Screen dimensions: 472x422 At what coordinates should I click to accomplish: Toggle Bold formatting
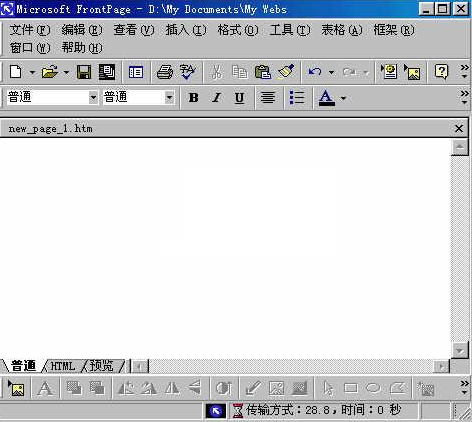pyautogui.click(x=194, y=98)
